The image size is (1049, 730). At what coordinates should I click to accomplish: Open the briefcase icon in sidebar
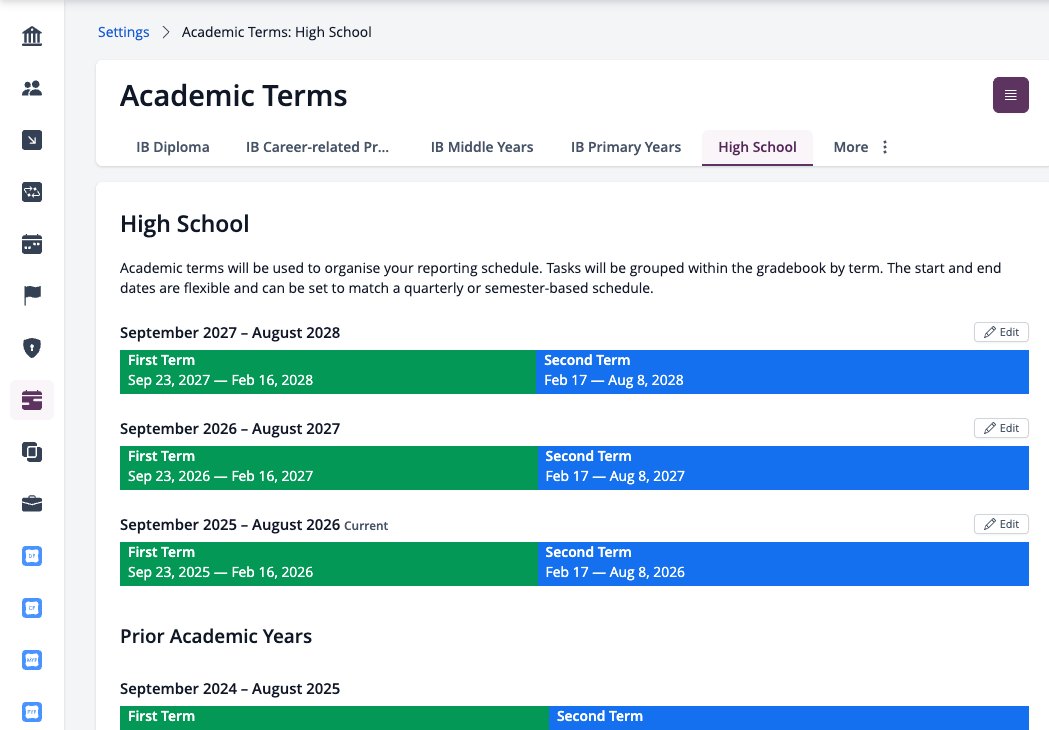31,504
